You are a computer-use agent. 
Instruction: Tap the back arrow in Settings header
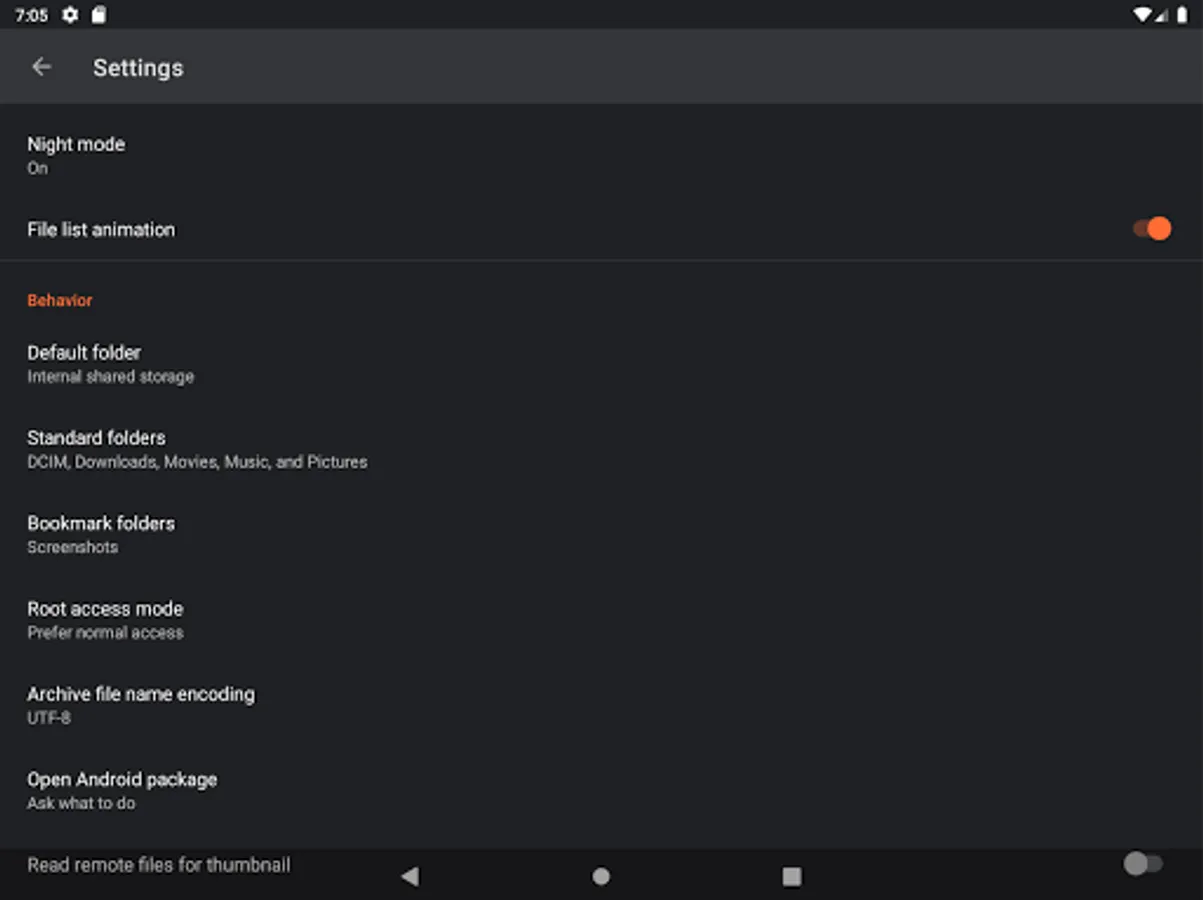coord(41,67)
